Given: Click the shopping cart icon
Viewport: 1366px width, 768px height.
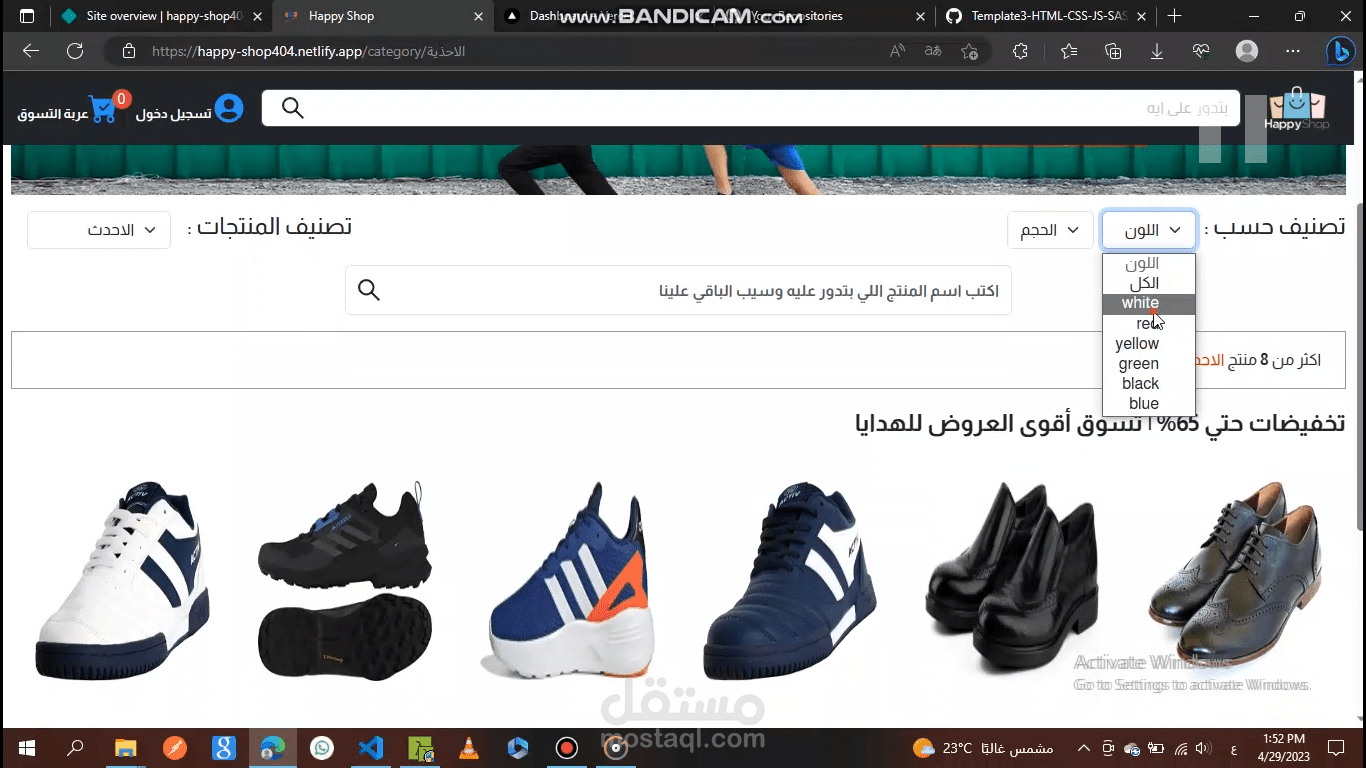Looking at the screenshot, I should [103, 109].
